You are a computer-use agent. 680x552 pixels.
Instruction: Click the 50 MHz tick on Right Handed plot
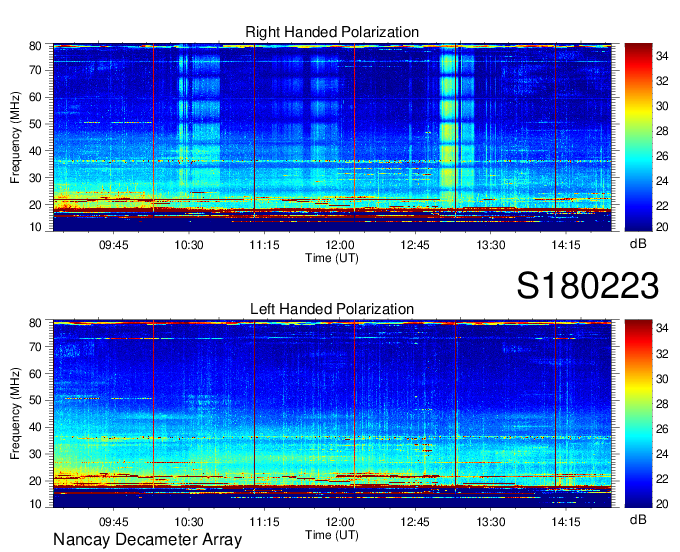pos(35,124)
